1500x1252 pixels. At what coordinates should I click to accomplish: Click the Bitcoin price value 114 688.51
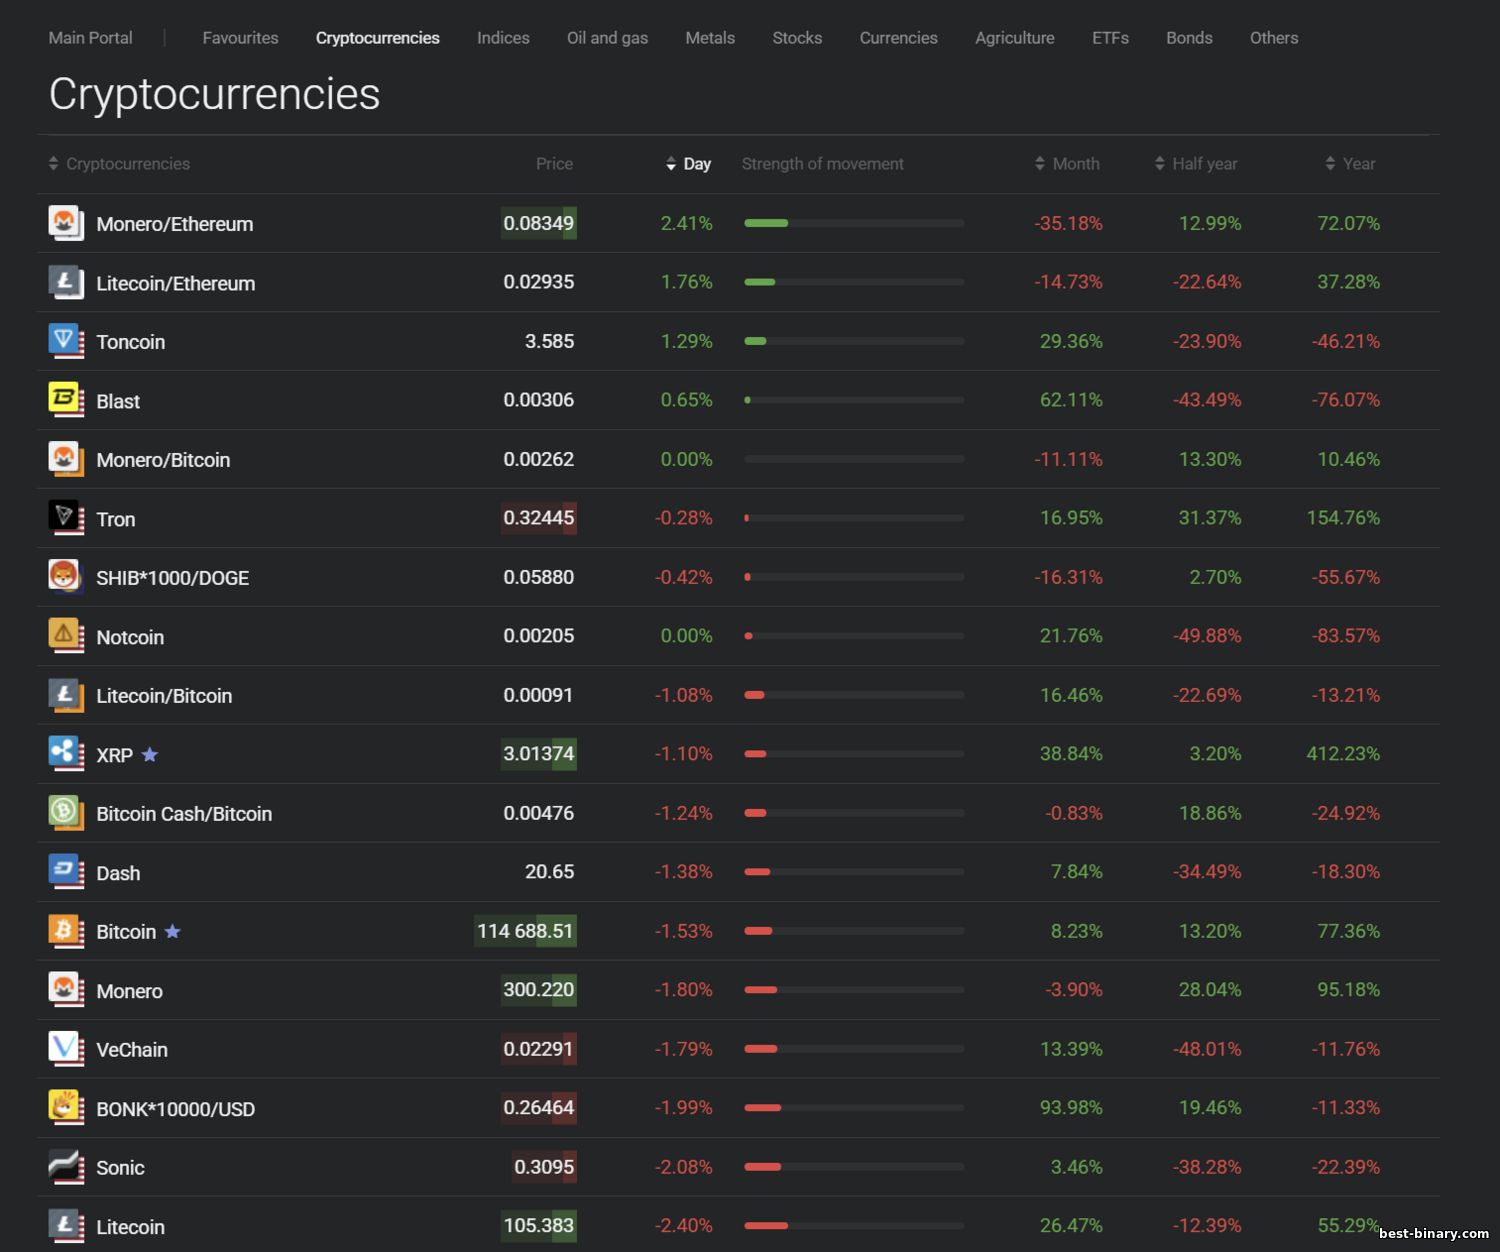point(525,932)
